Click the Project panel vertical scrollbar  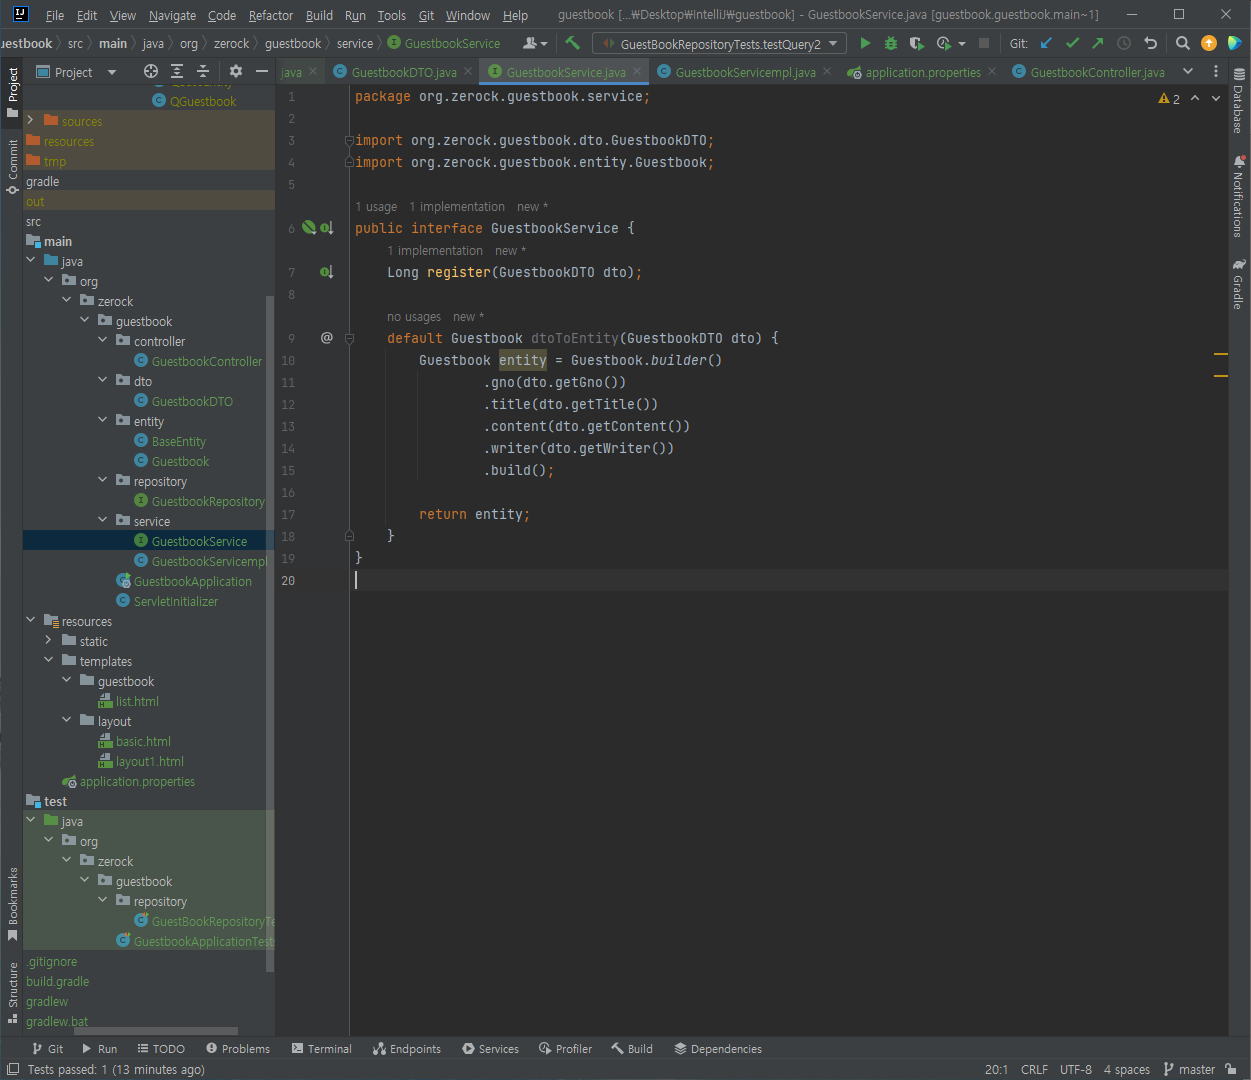[x=269, y=632]
